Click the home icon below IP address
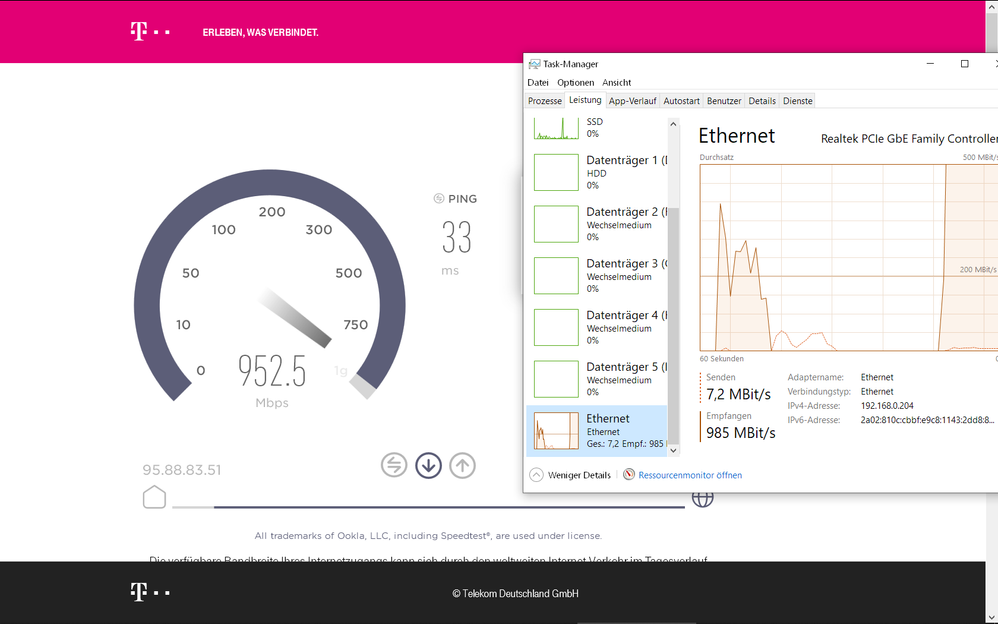The image size is (998, 624). pos(154,497)
